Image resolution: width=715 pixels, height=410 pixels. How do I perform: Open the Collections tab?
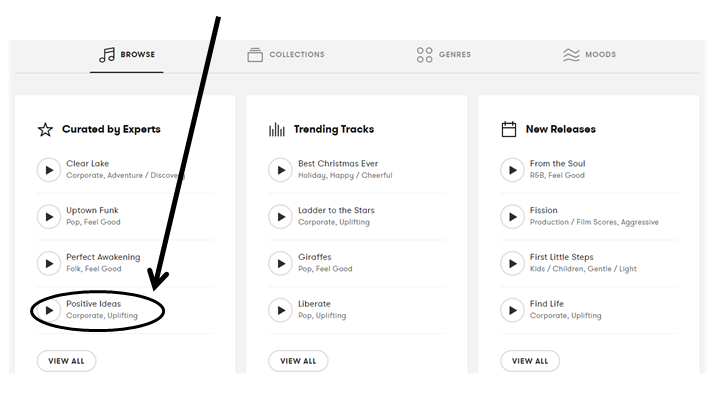pos(286,55)
